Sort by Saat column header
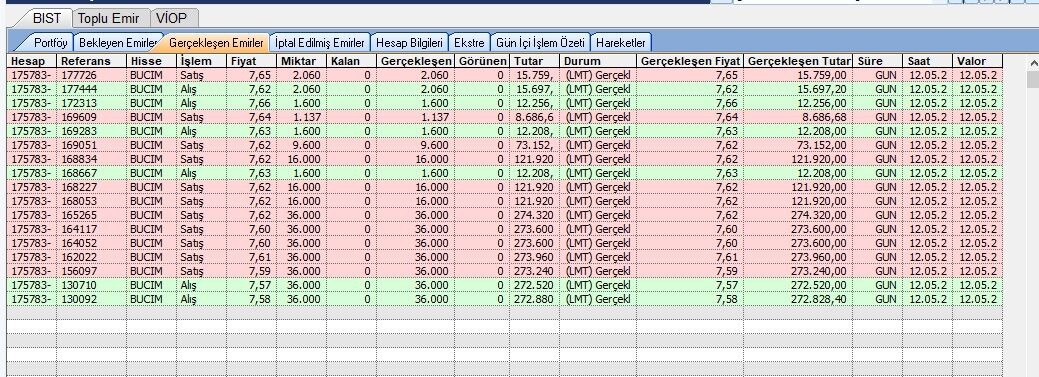 pos(928,61)
